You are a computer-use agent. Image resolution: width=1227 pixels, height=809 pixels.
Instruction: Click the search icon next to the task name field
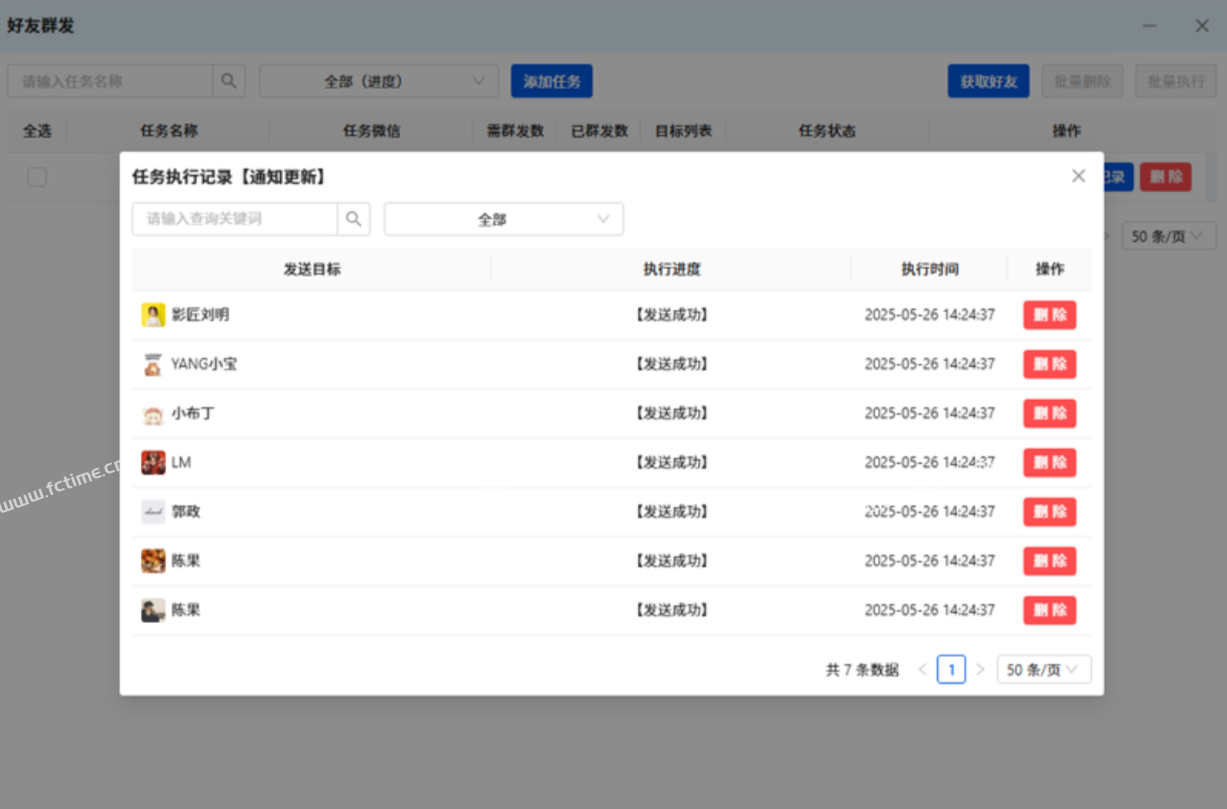(x=229, y=81)
